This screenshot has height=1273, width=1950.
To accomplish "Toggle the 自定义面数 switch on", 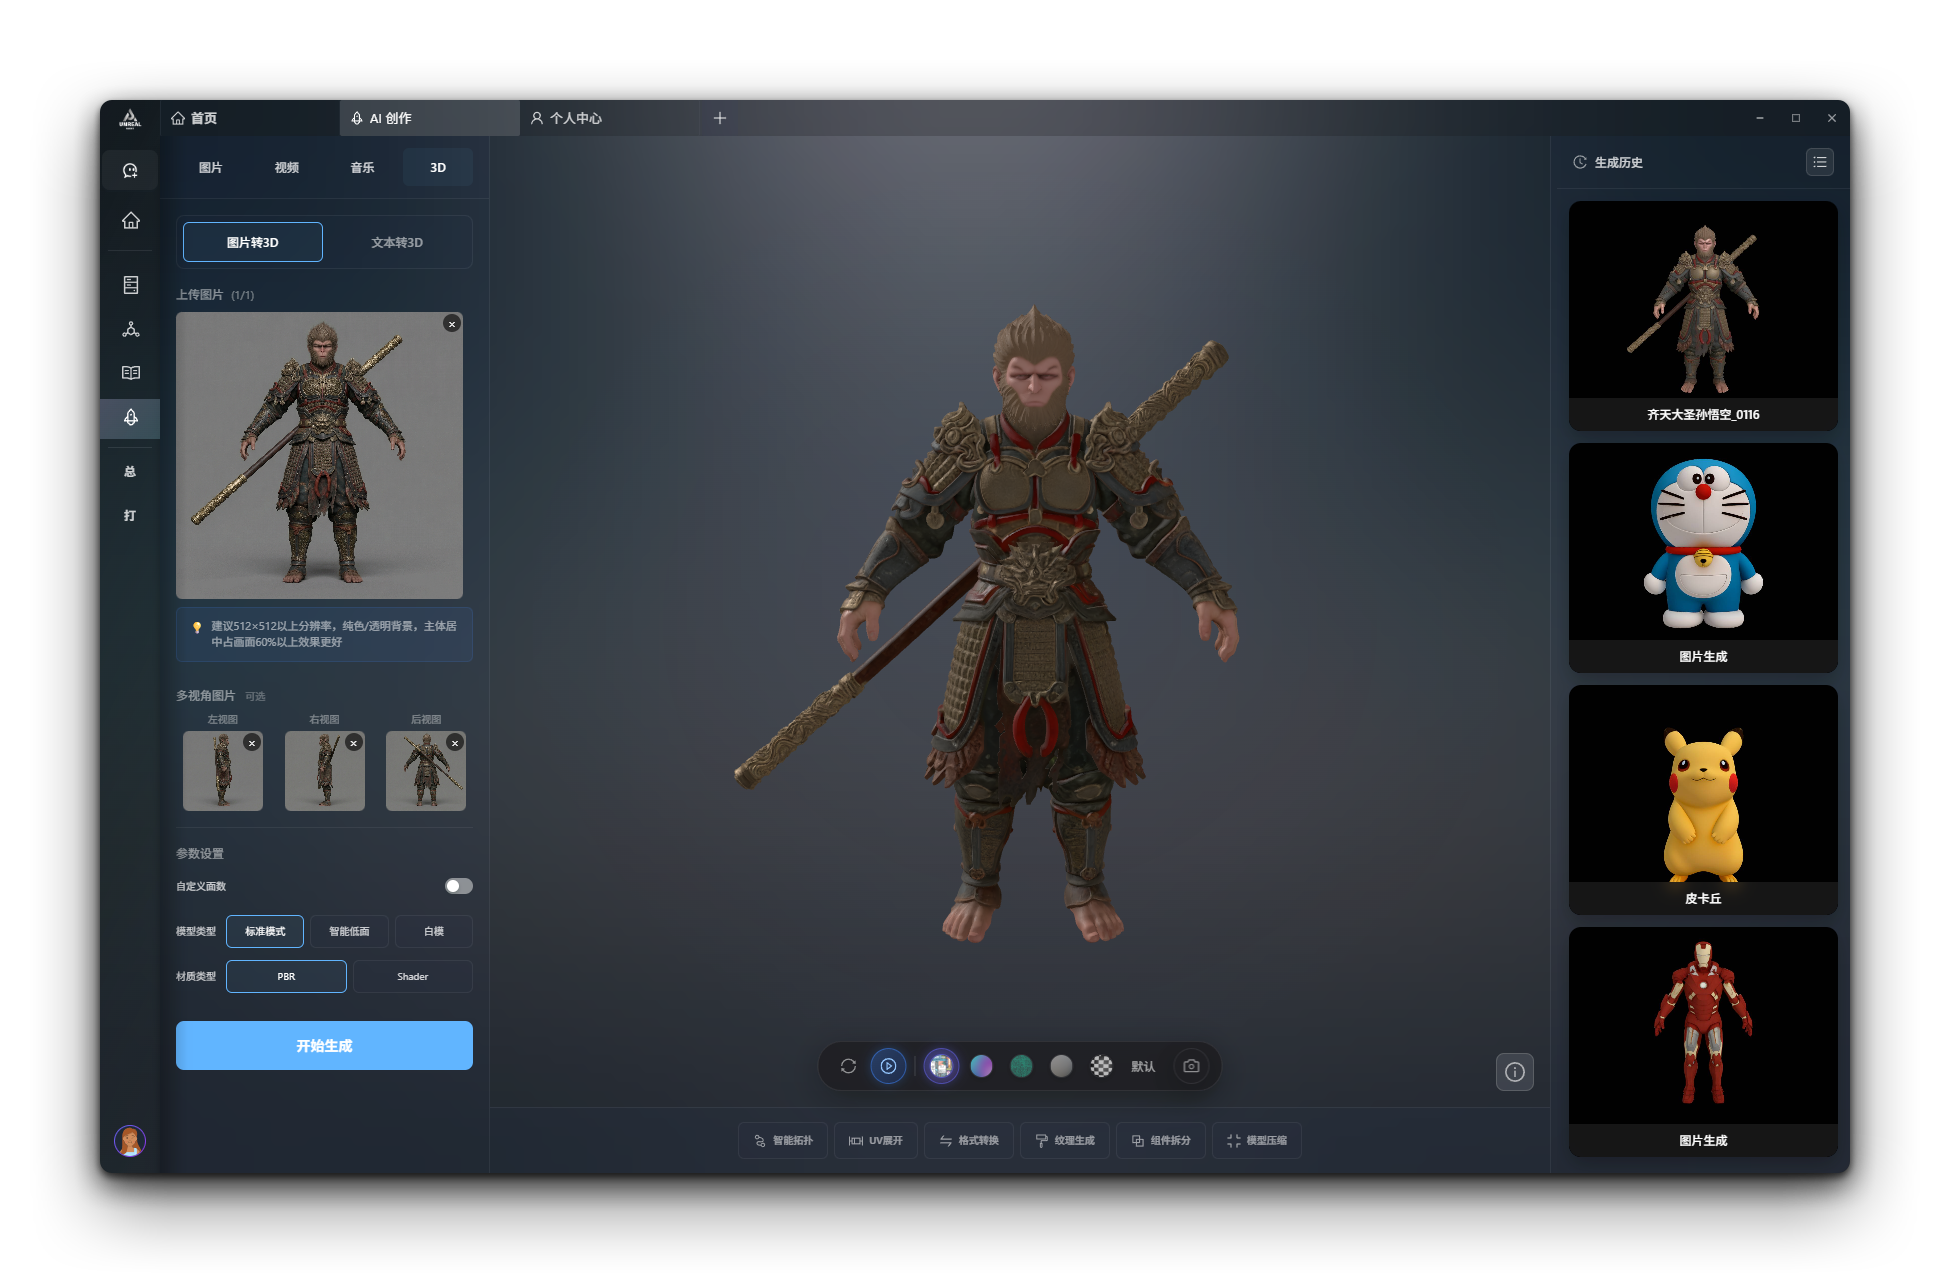I will point(458,886).
